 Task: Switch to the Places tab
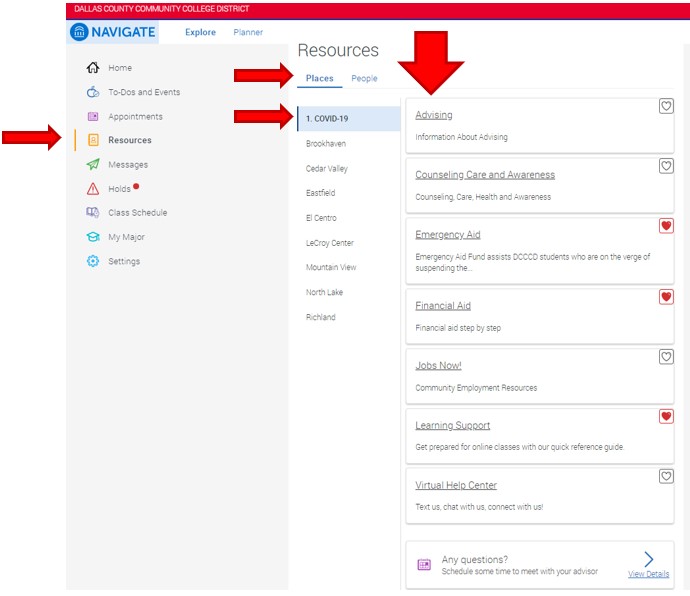[319, 78]
